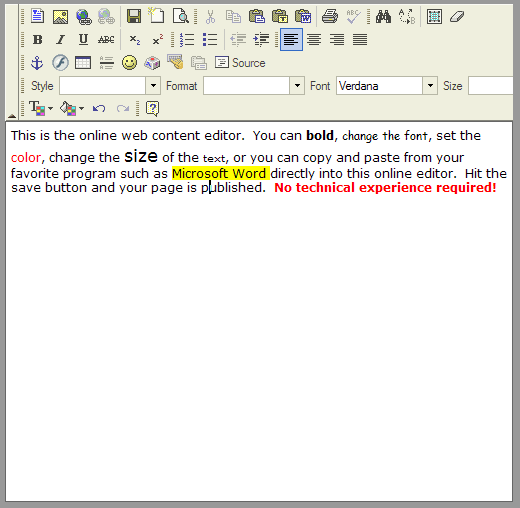520x508 pixels.
Task: Enable center text alignment
Action: click(314, 40)
